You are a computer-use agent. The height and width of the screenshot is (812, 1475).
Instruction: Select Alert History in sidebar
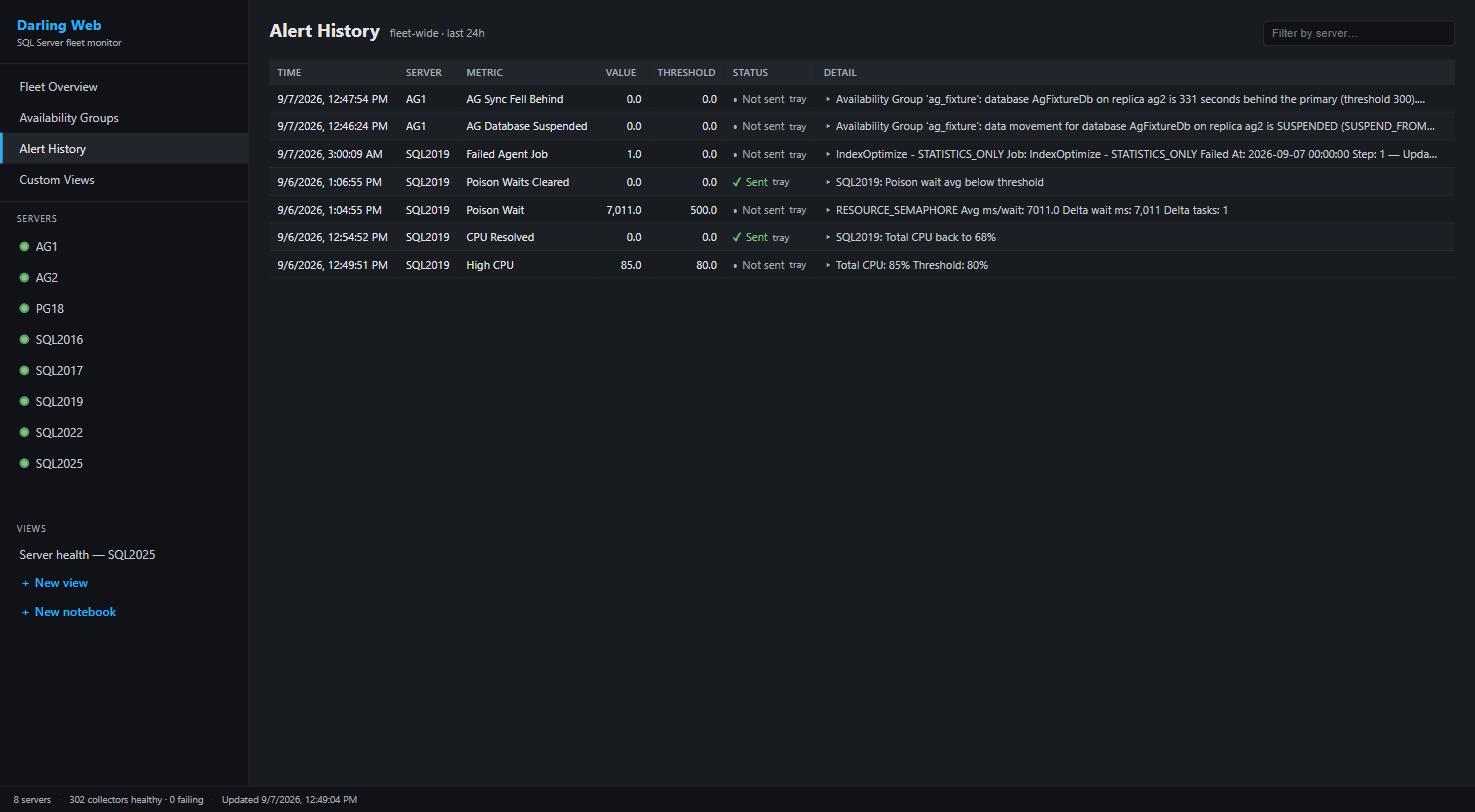pos(124,149)
